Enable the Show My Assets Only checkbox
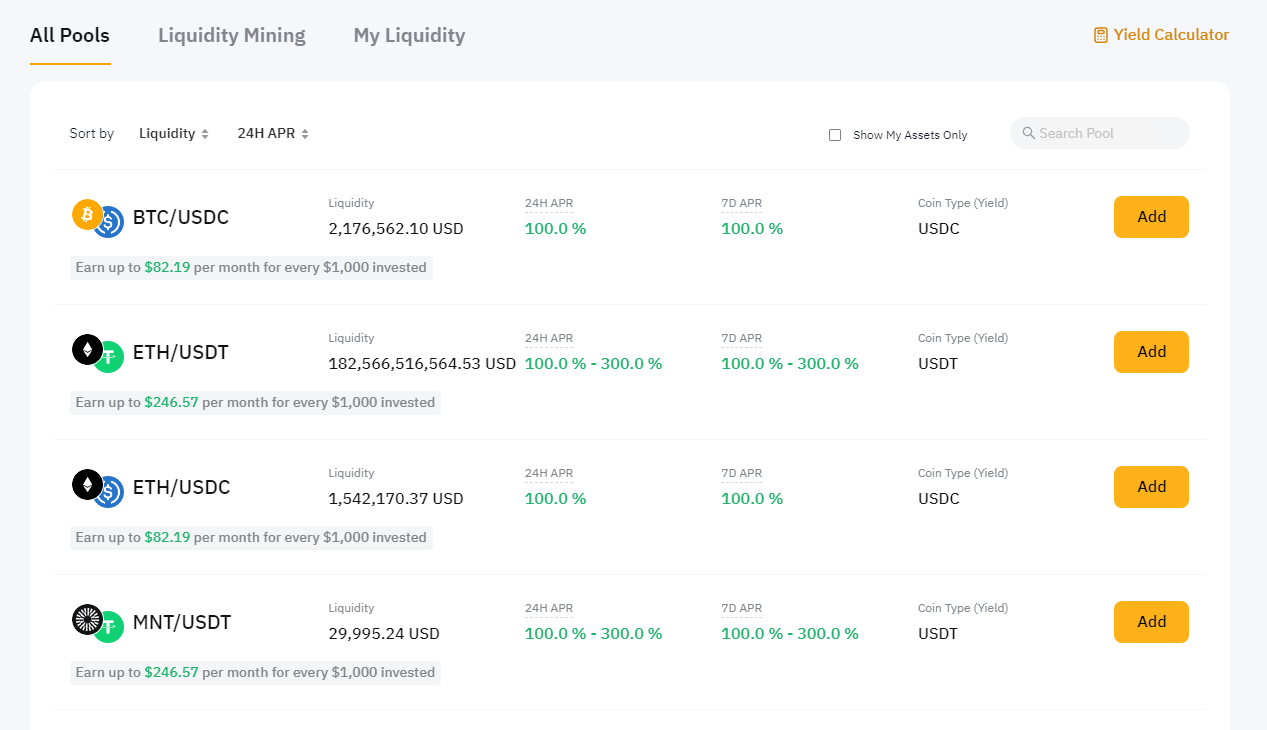The width and height of the screenshot is (1267, 730). pos(835,135)
